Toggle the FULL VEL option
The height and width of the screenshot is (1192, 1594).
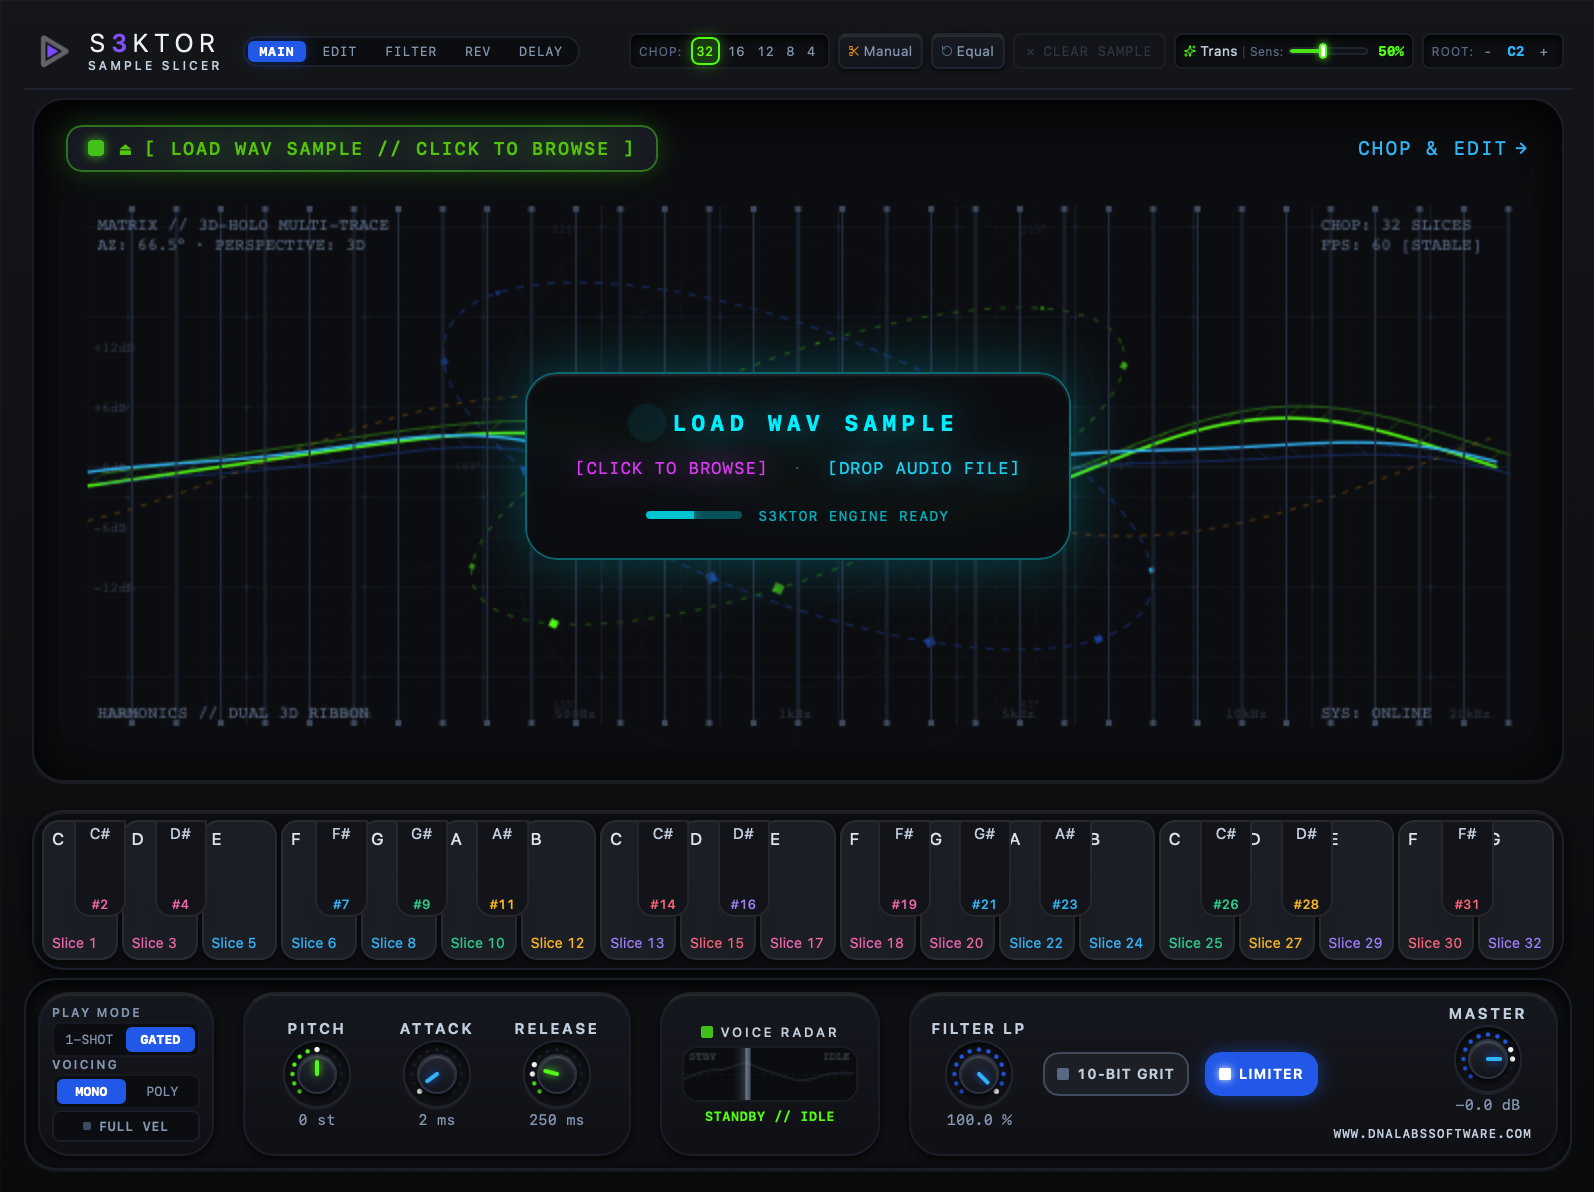click(126, 1126)
